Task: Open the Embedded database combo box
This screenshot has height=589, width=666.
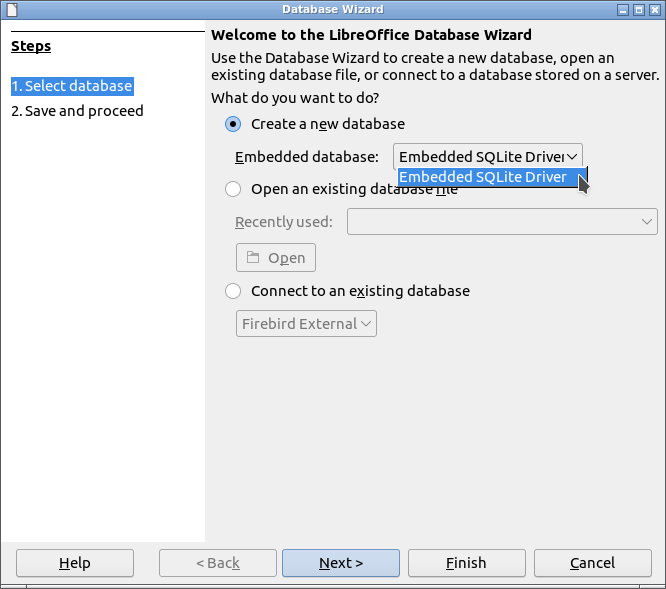Action: (488, 157)
